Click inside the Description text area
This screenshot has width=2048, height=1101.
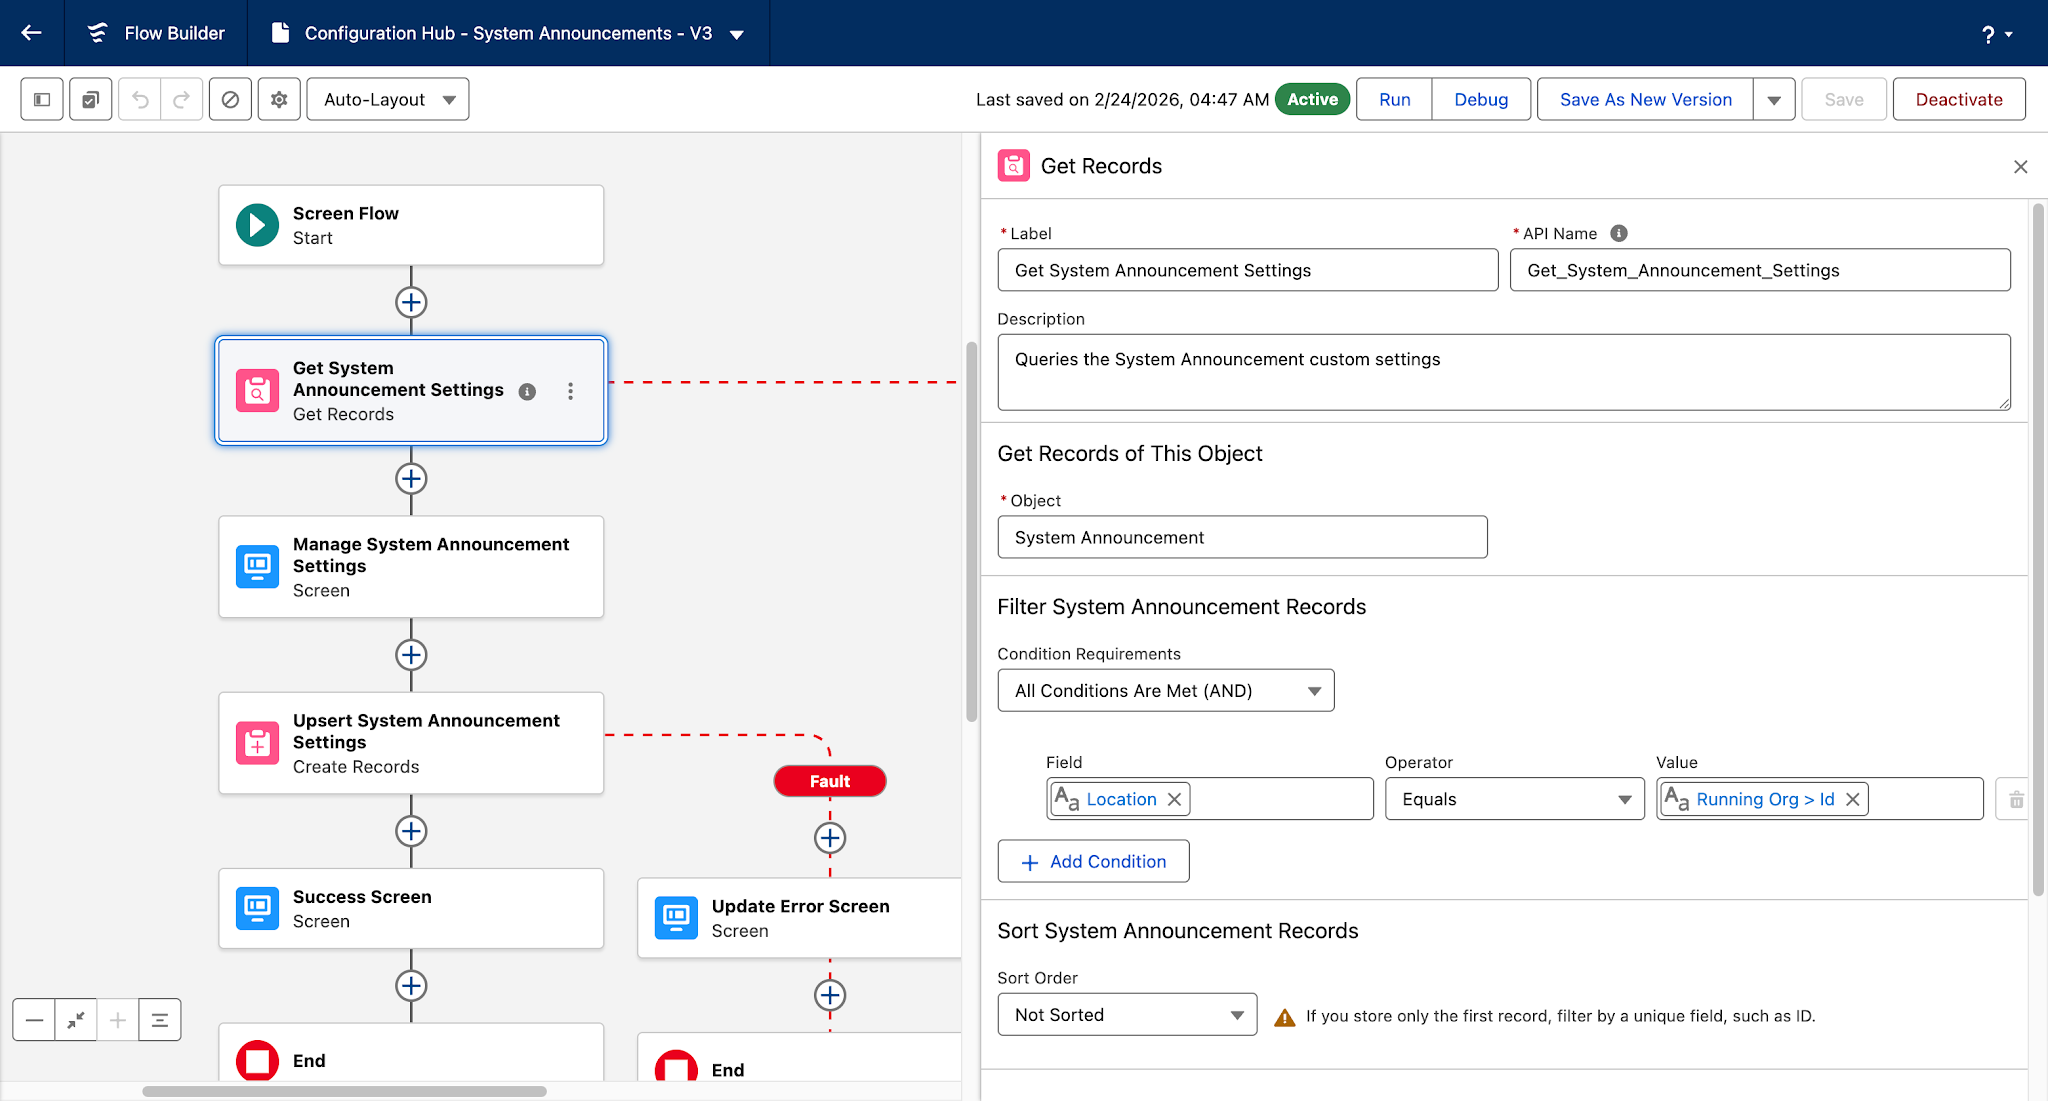pos(1500,372)
